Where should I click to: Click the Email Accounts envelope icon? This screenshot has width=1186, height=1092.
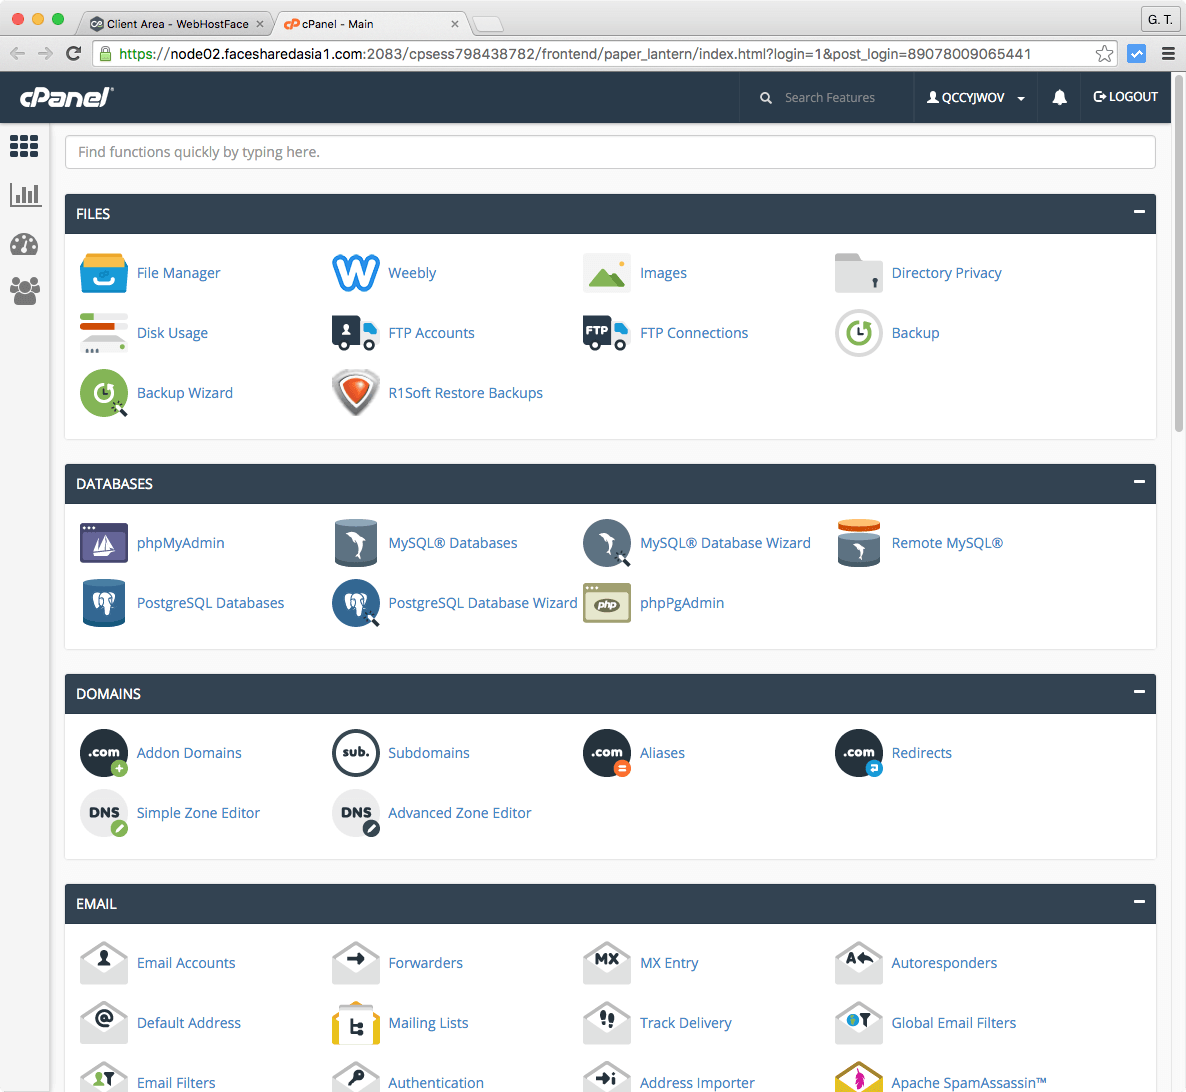click(x=103, y=962)
